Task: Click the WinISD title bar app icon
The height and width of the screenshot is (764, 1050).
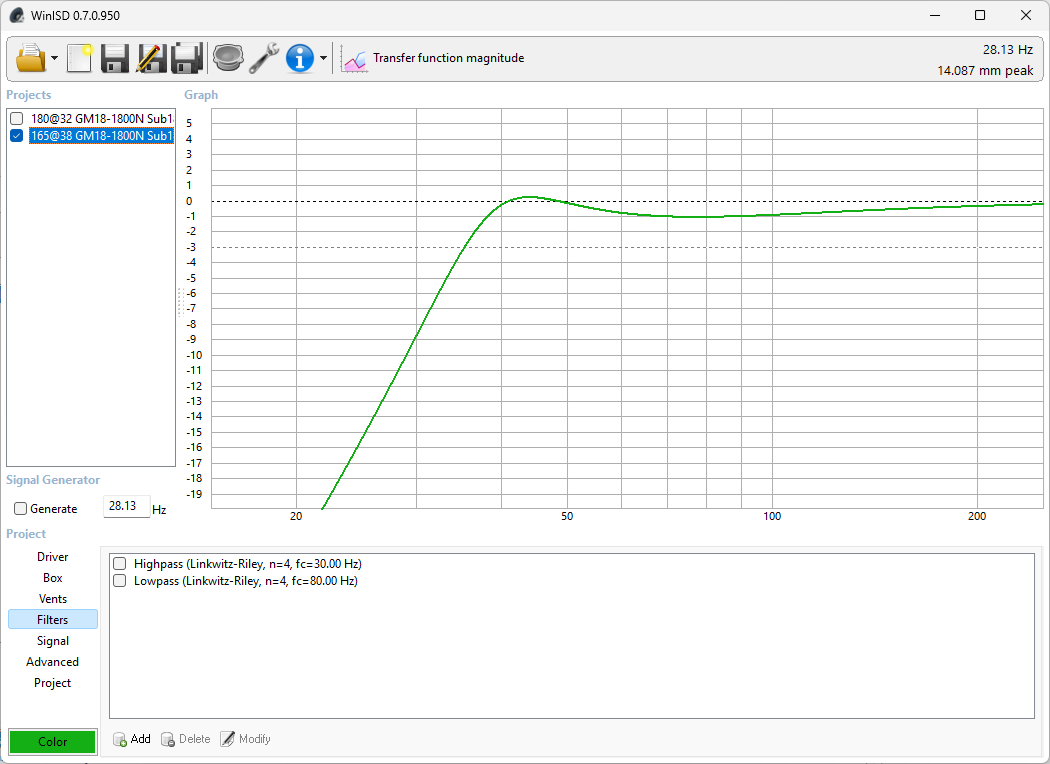Action: [17, 15]
